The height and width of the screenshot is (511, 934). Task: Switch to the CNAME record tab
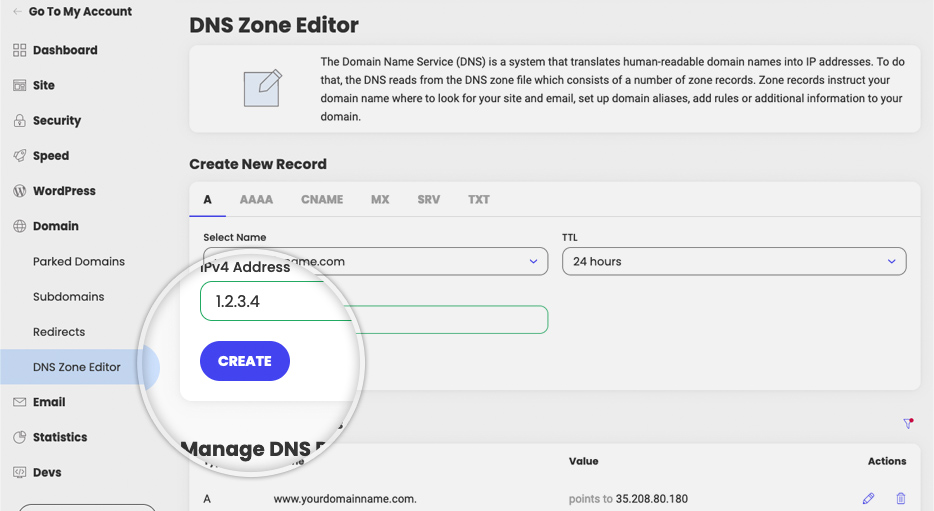[322, 200]
